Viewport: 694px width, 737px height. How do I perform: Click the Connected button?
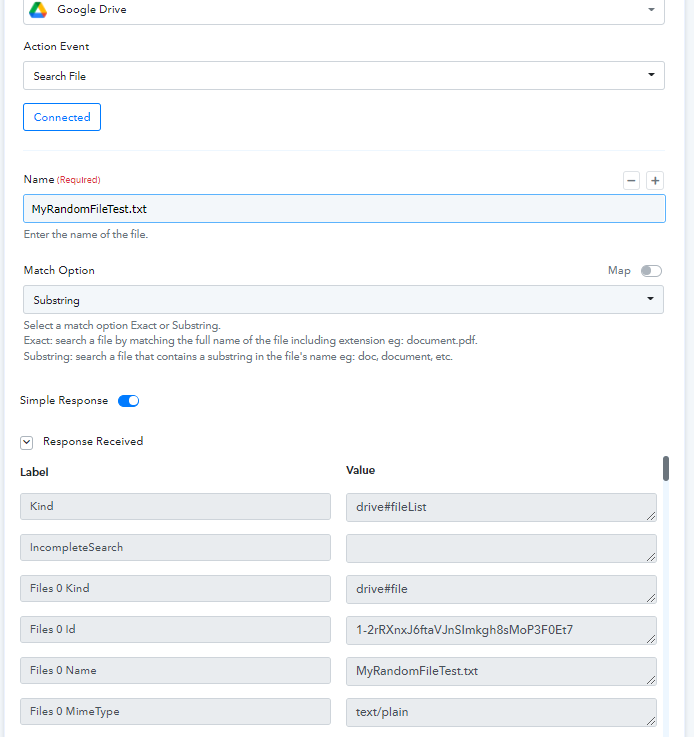point(62,117)
